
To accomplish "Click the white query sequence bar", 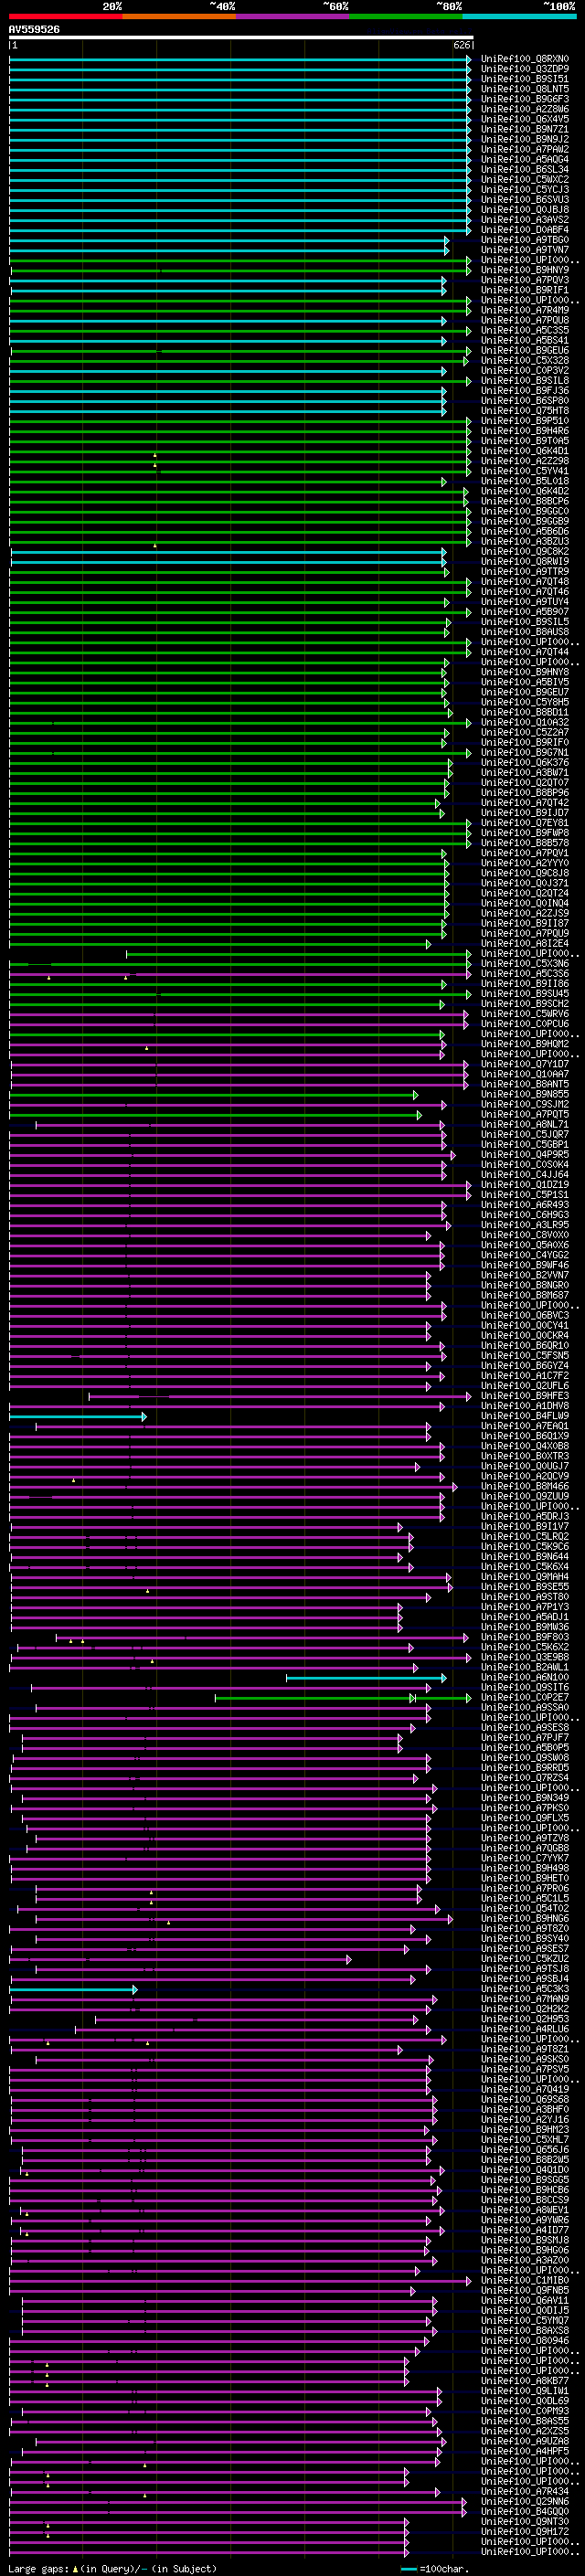I will point(241,38).
